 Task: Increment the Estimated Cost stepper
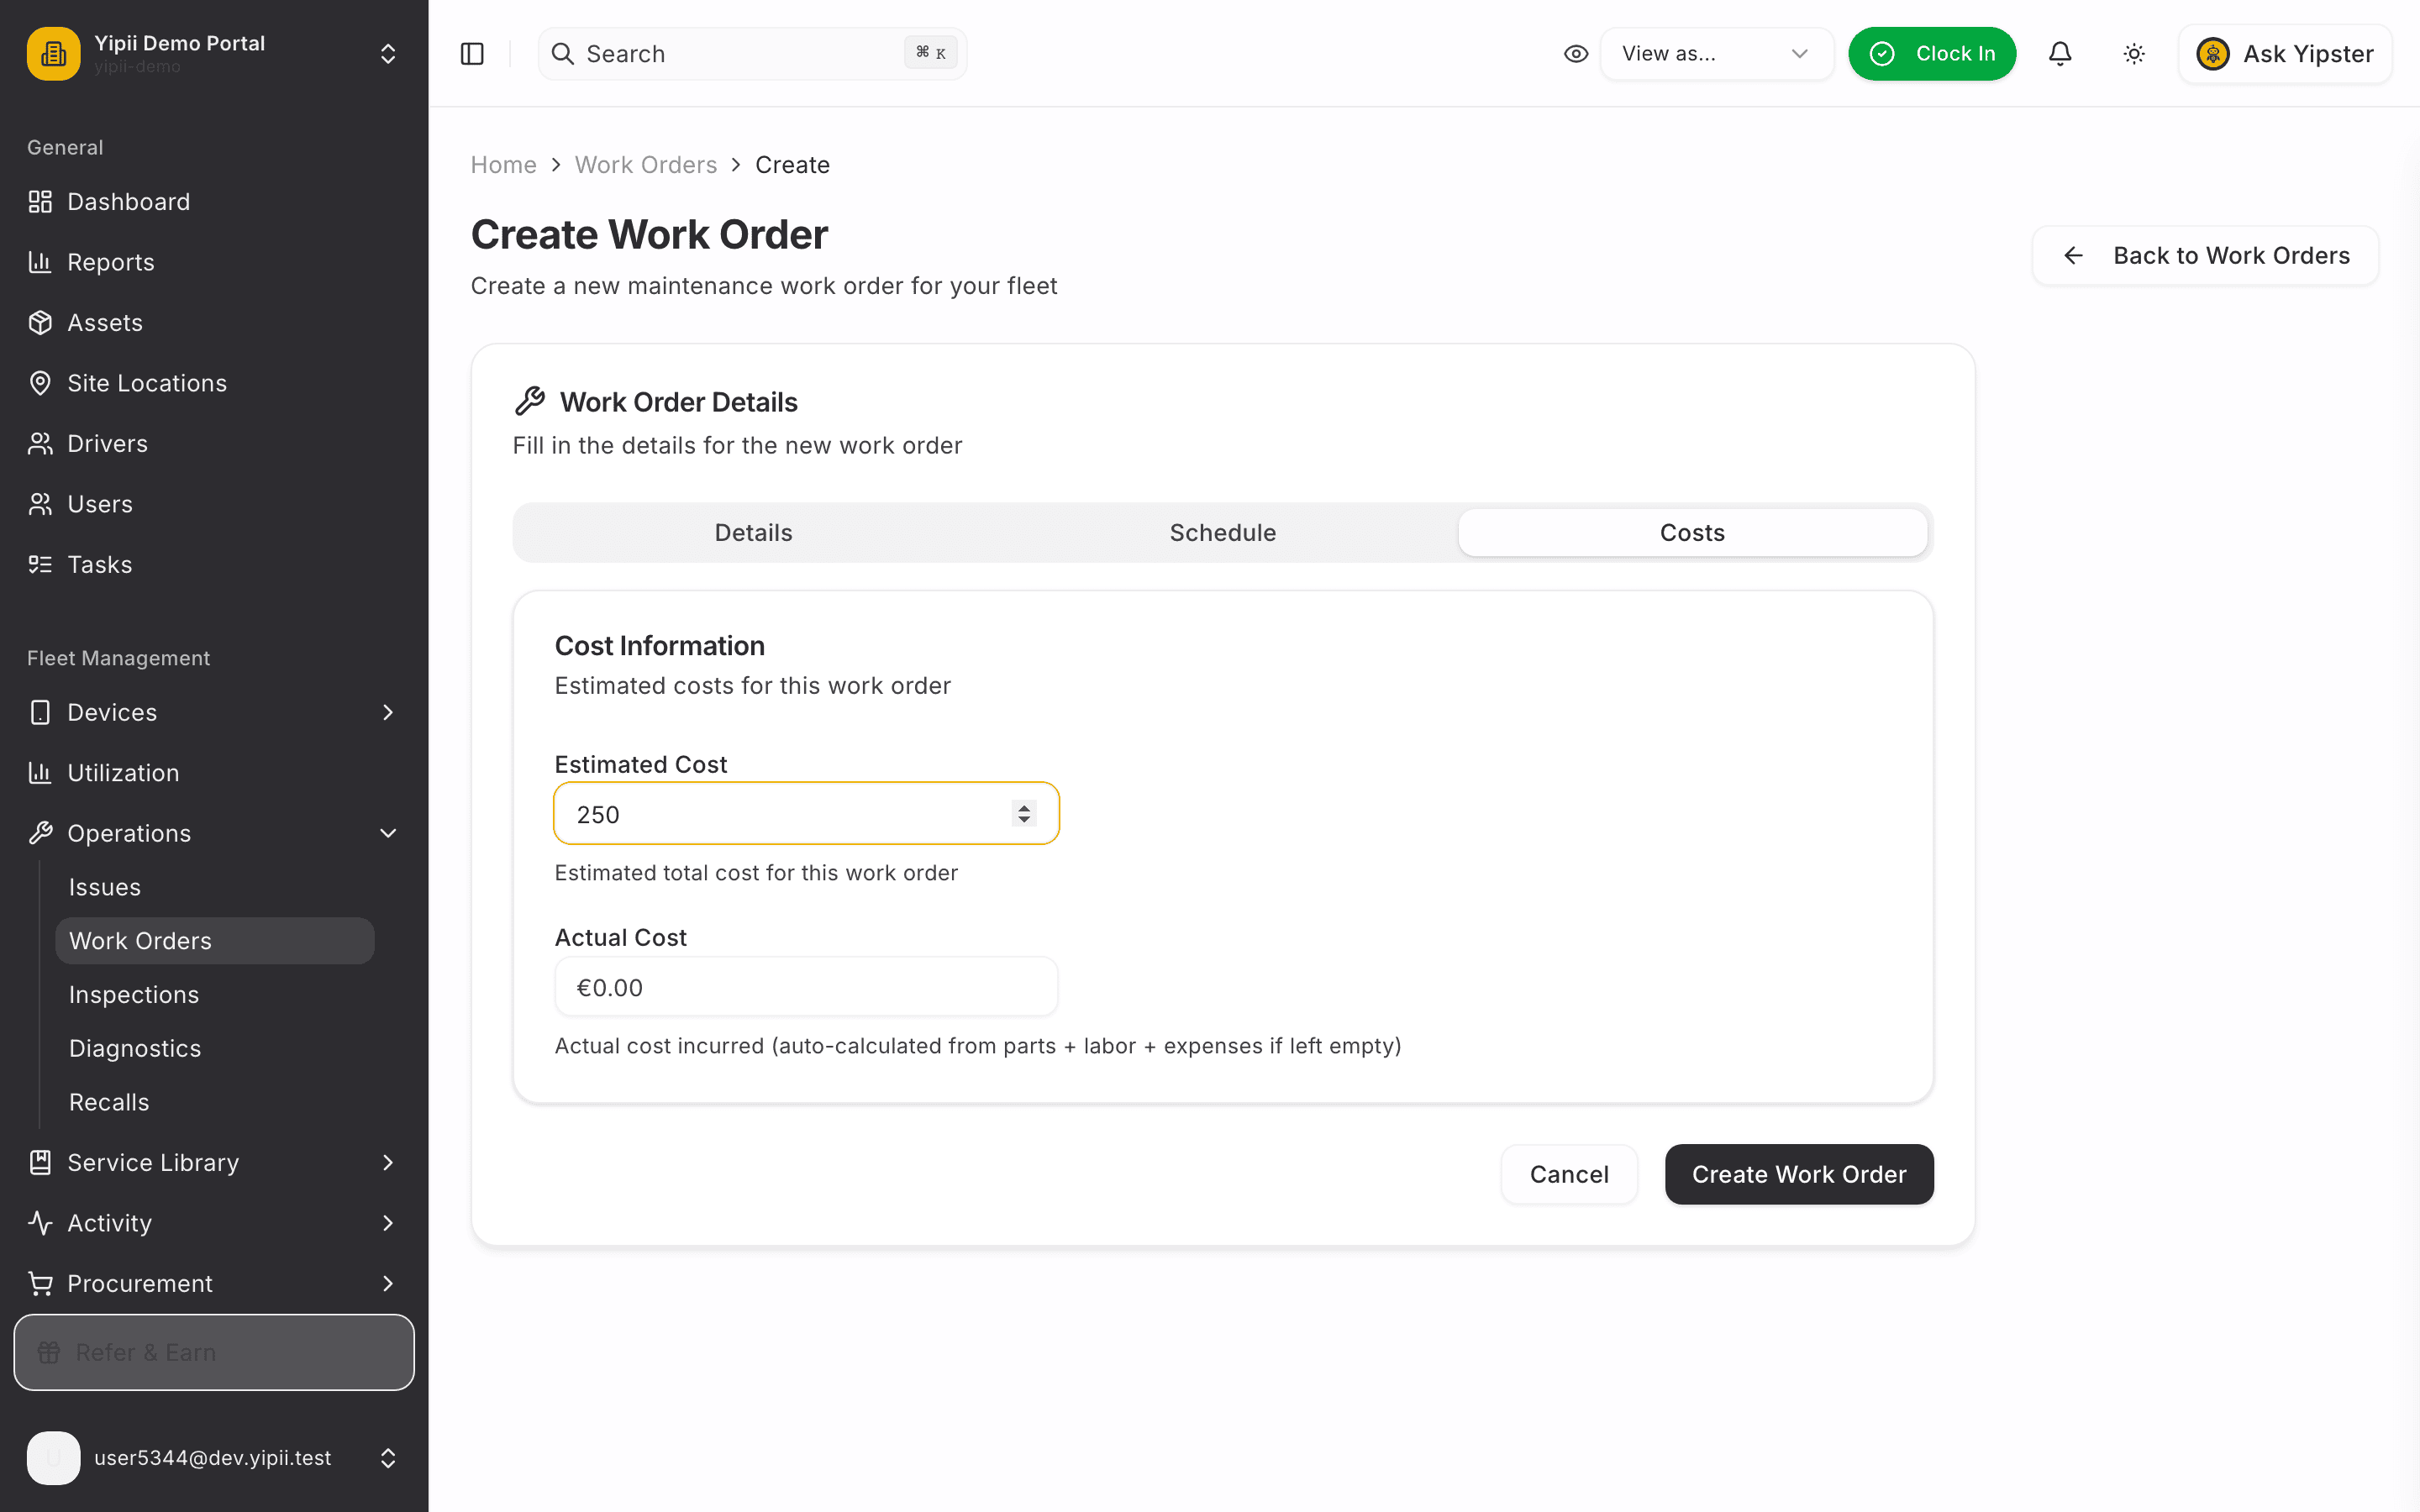(1024, 807)
